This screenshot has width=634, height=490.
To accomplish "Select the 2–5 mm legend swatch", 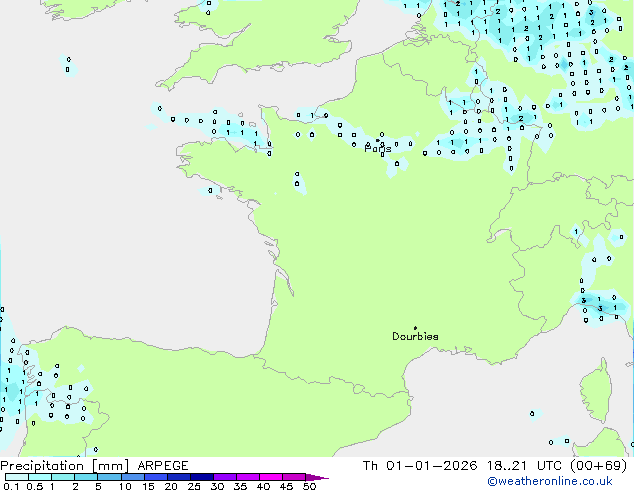I will (x=86, y=477).
